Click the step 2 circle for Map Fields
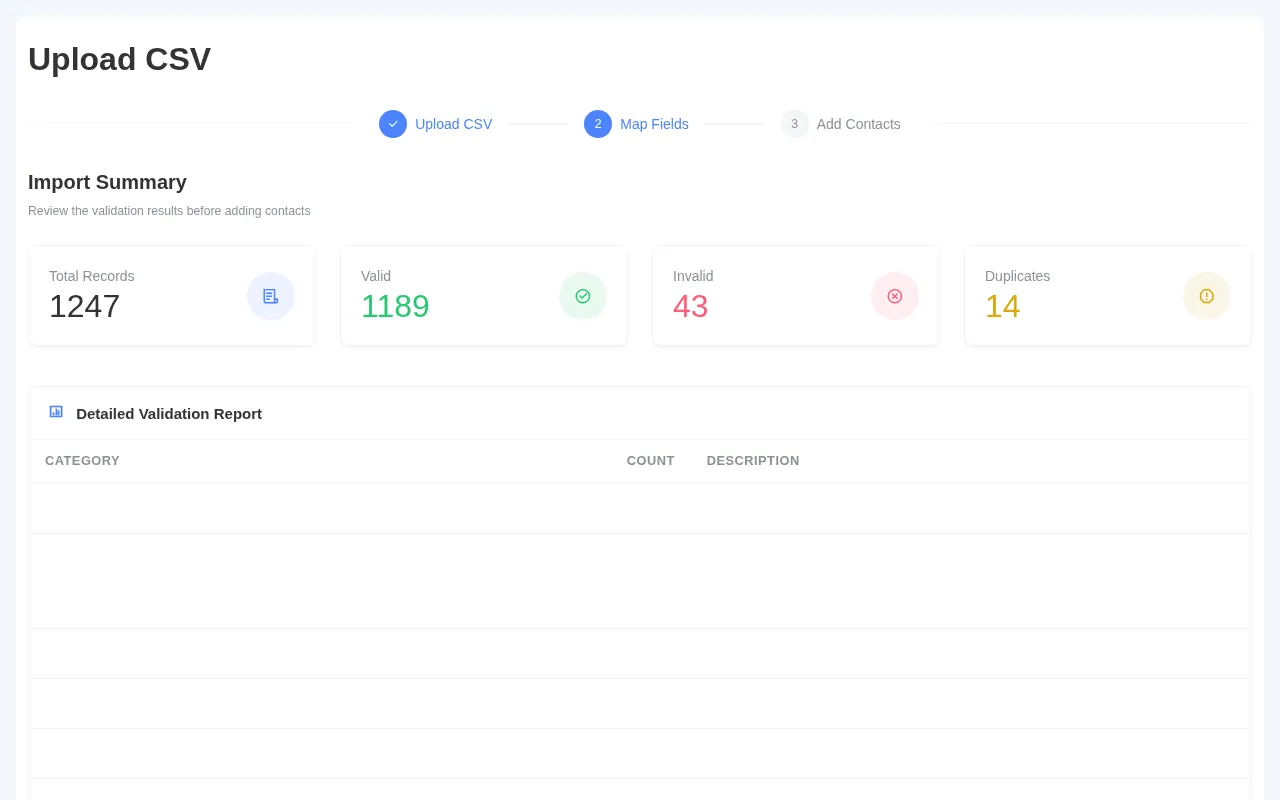 (x=598, y=124)
